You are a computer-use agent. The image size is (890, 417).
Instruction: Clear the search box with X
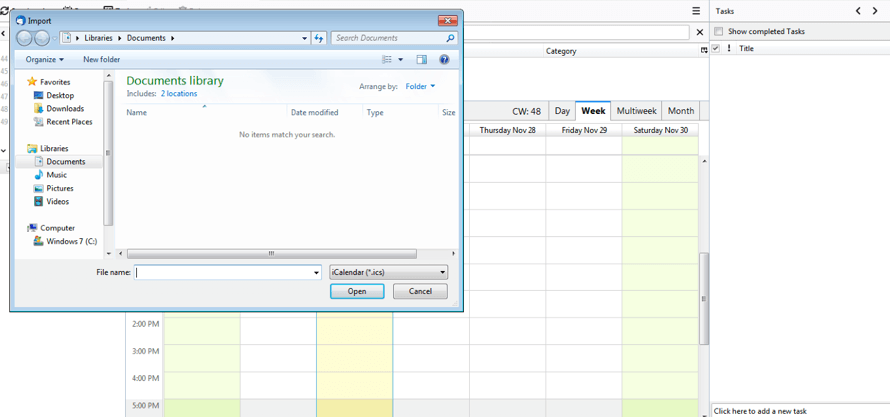point(699,32)
